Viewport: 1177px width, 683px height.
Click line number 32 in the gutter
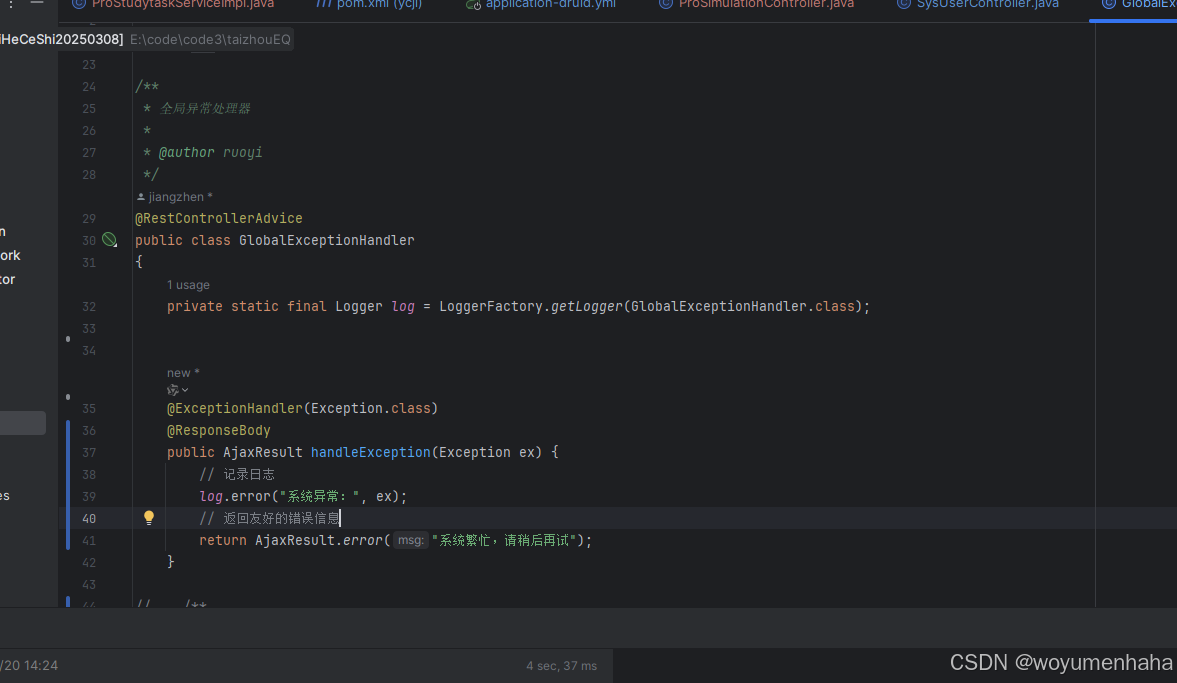[89, 306]
